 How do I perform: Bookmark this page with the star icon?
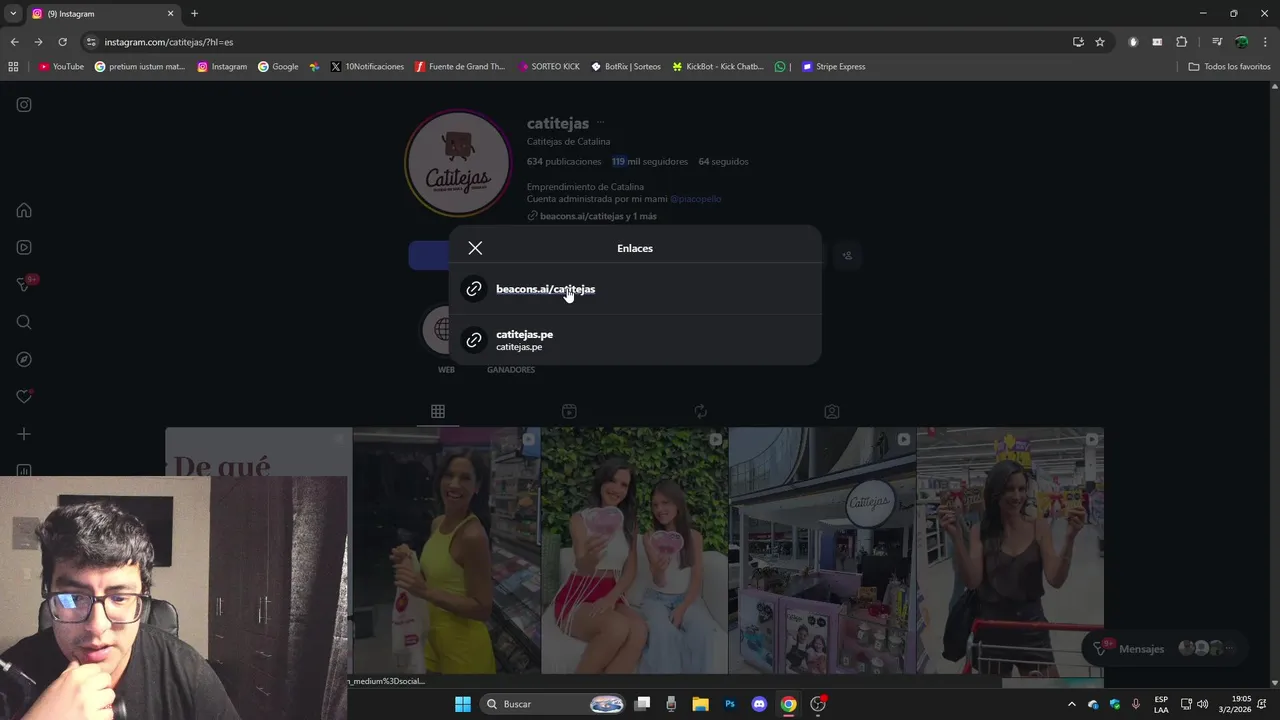click(1100, 42)
